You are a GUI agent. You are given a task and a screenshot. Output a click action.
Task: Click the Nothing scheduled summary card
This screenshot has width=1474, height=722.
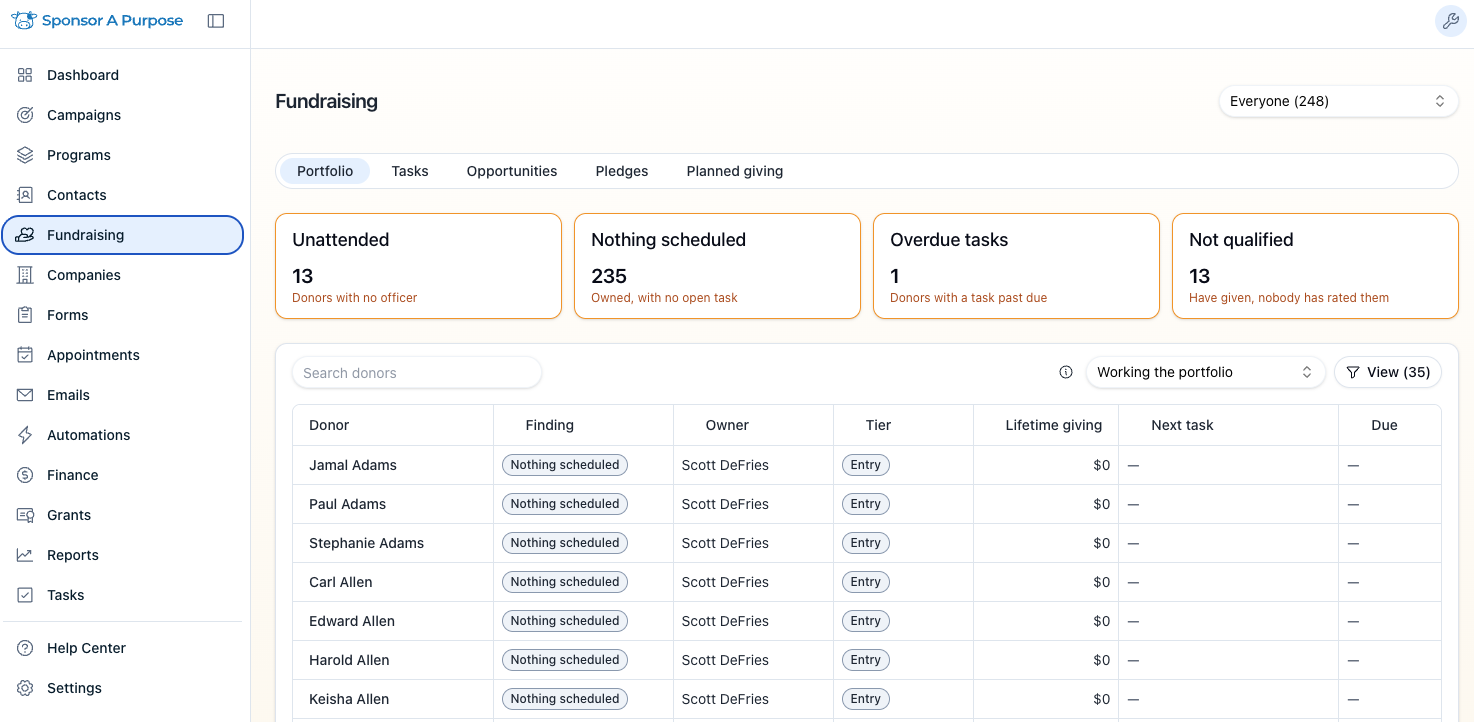(x=717, y=266)
